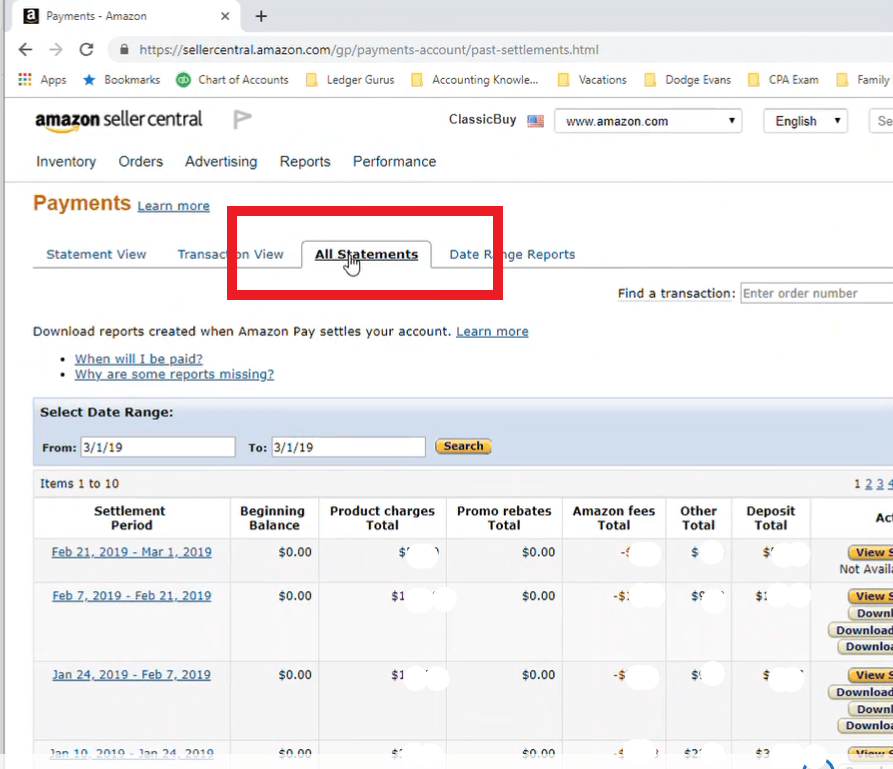Switch to the Transaction View tab
The image size is (893, 769).
click(230, 254)
